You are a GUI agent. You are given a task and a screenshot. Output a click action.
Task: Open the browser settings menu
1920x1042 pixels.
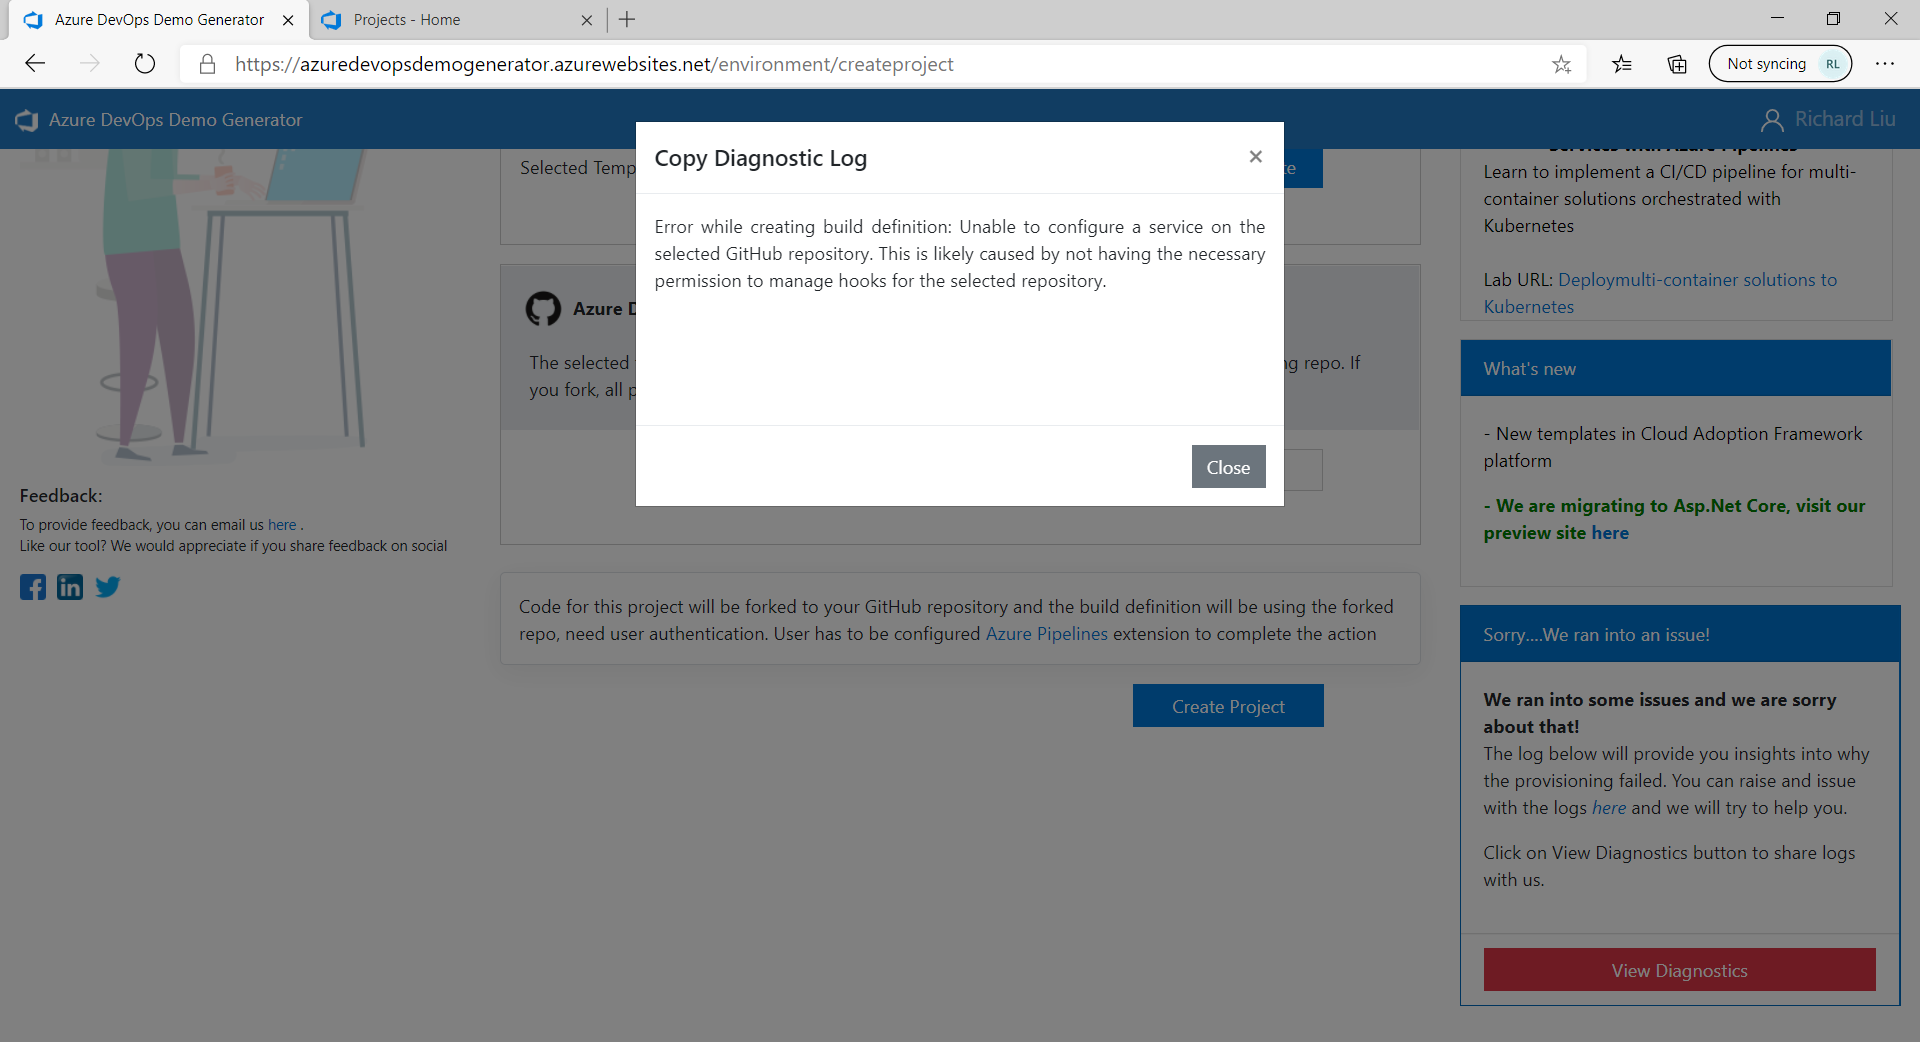tap(1886, 63)
